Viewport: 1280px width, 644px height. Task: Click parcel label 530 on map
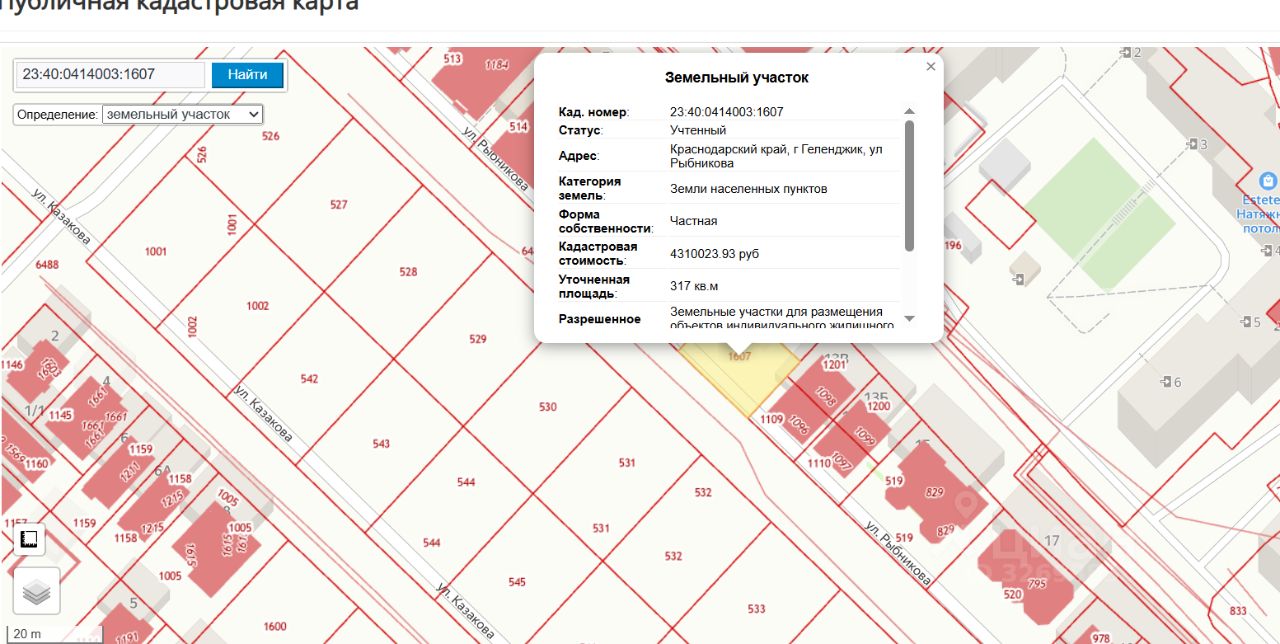[x=547, y=407]
